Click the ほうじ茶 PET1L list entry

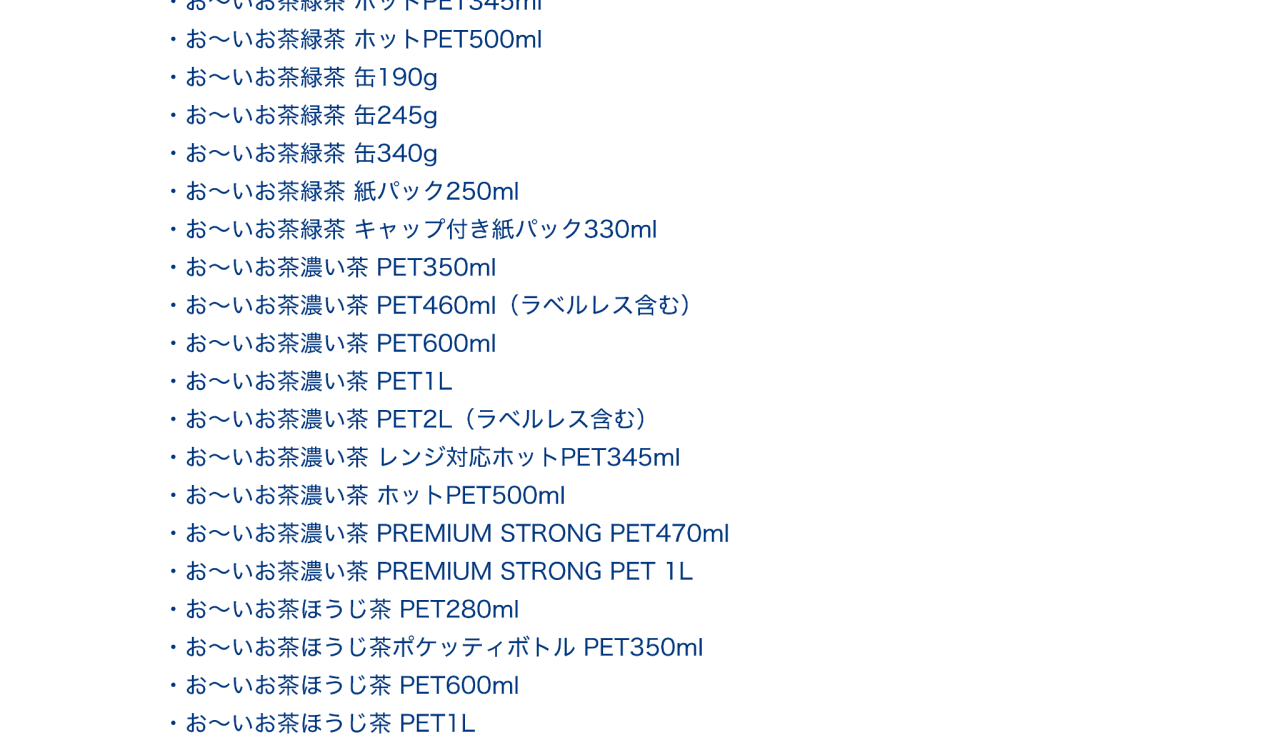coord(330,724)
